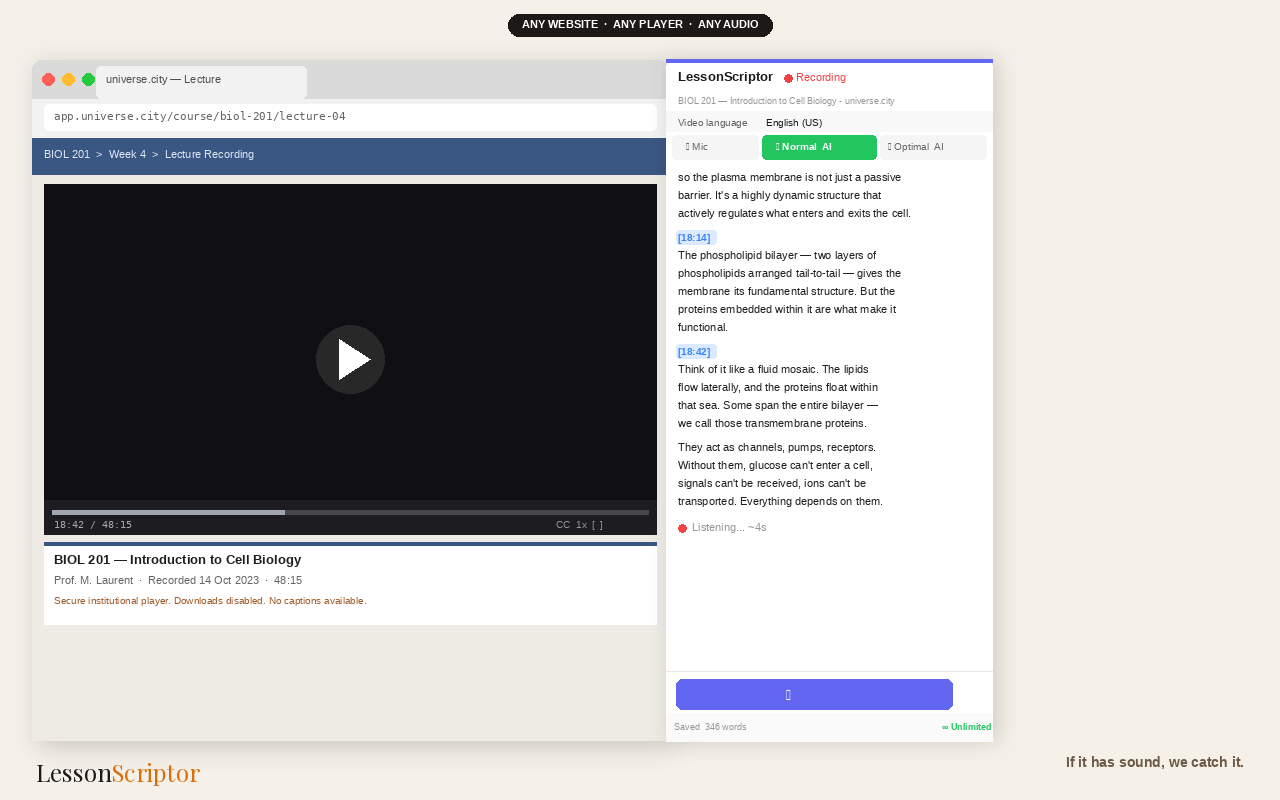
Task: Click the 'If it has sound' tagline
Action: 1155,762
